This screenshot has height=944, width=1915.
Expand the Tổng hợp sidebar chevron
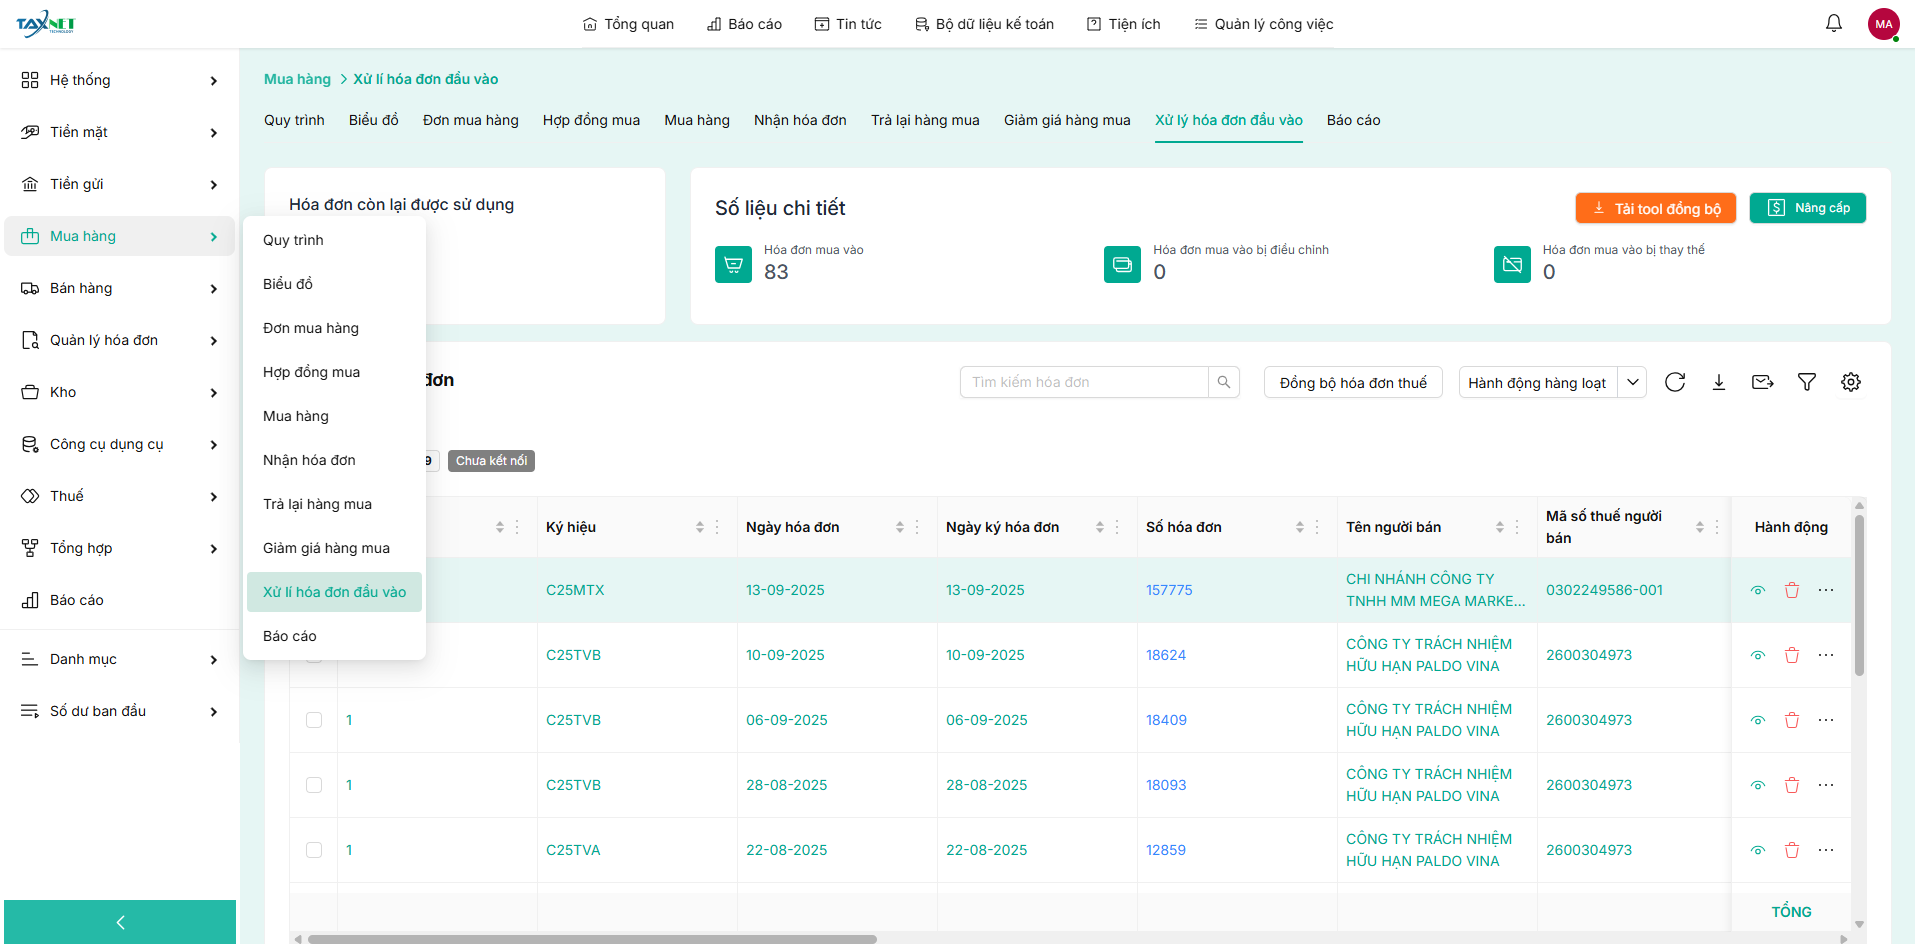[x=214, y=549]
